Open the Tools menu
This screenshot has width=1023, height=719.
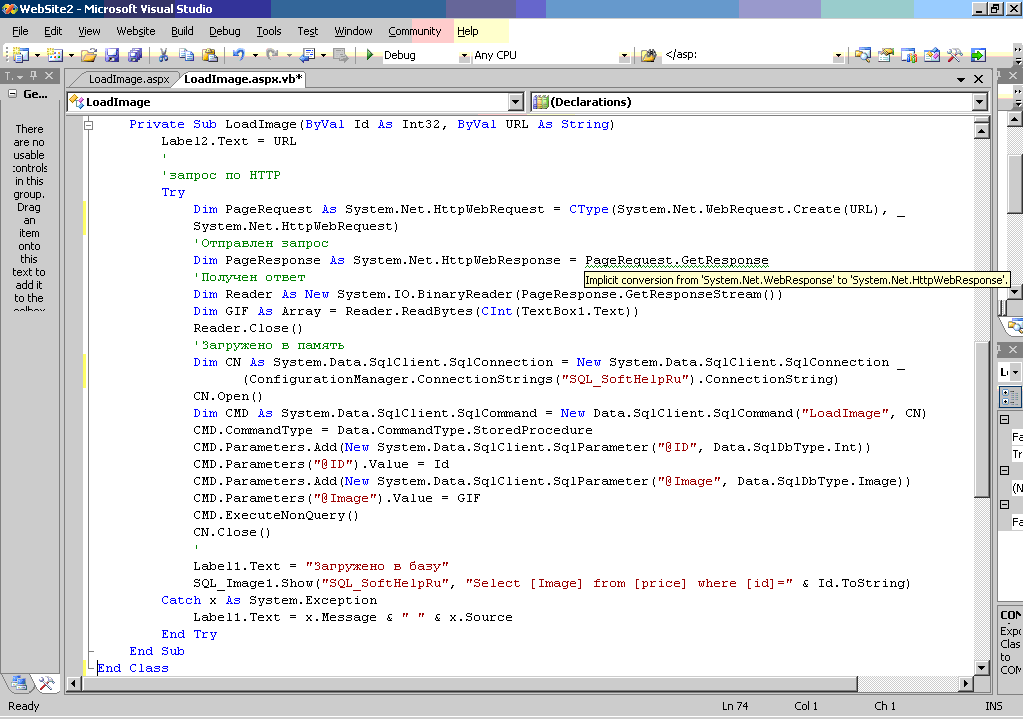(269, 31)
